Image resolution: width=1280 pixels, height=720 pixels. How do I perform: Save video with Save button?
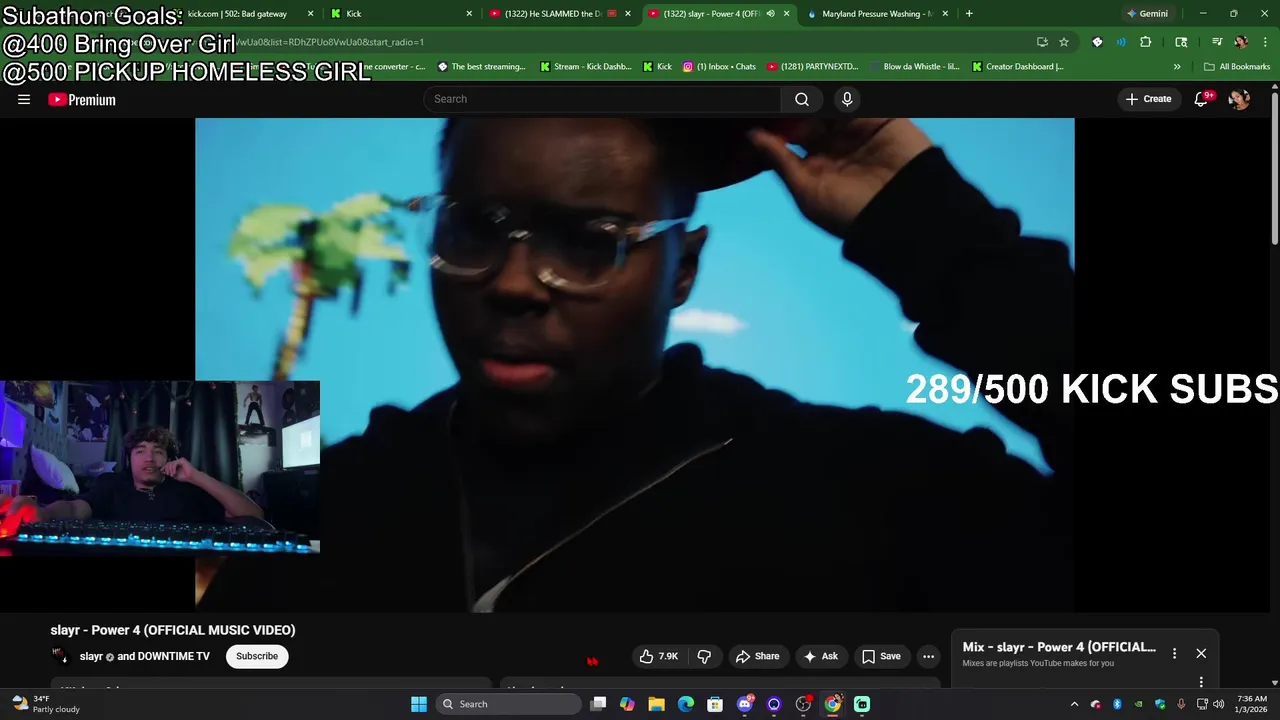click(x=881, y=656)
